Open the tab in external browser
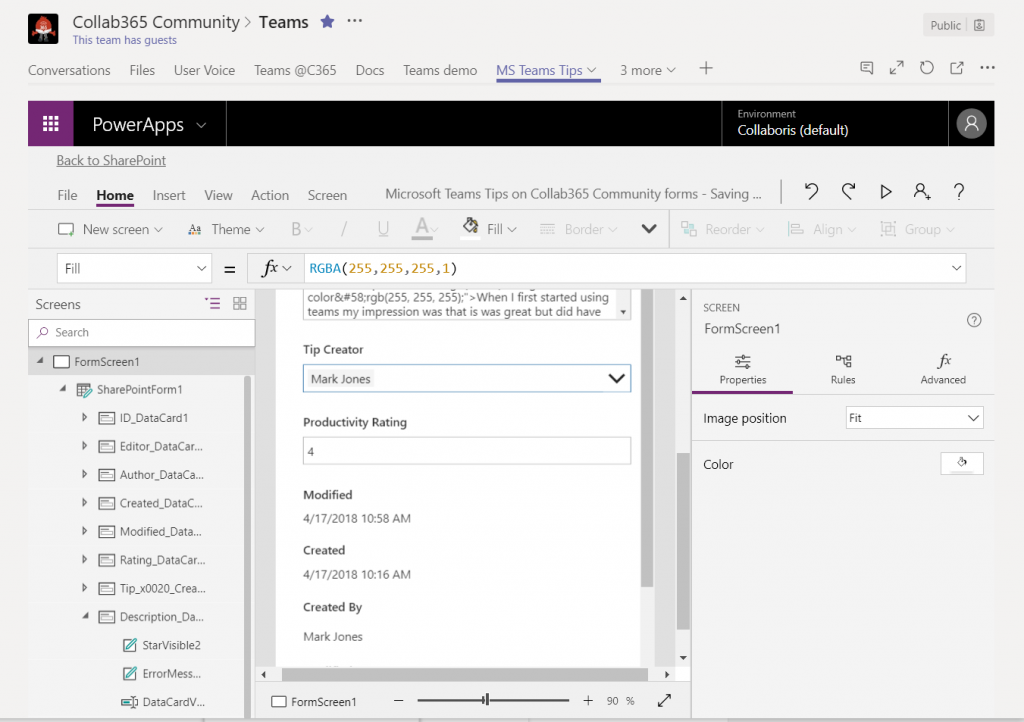The image size is (1024, 722). [957, 68]
